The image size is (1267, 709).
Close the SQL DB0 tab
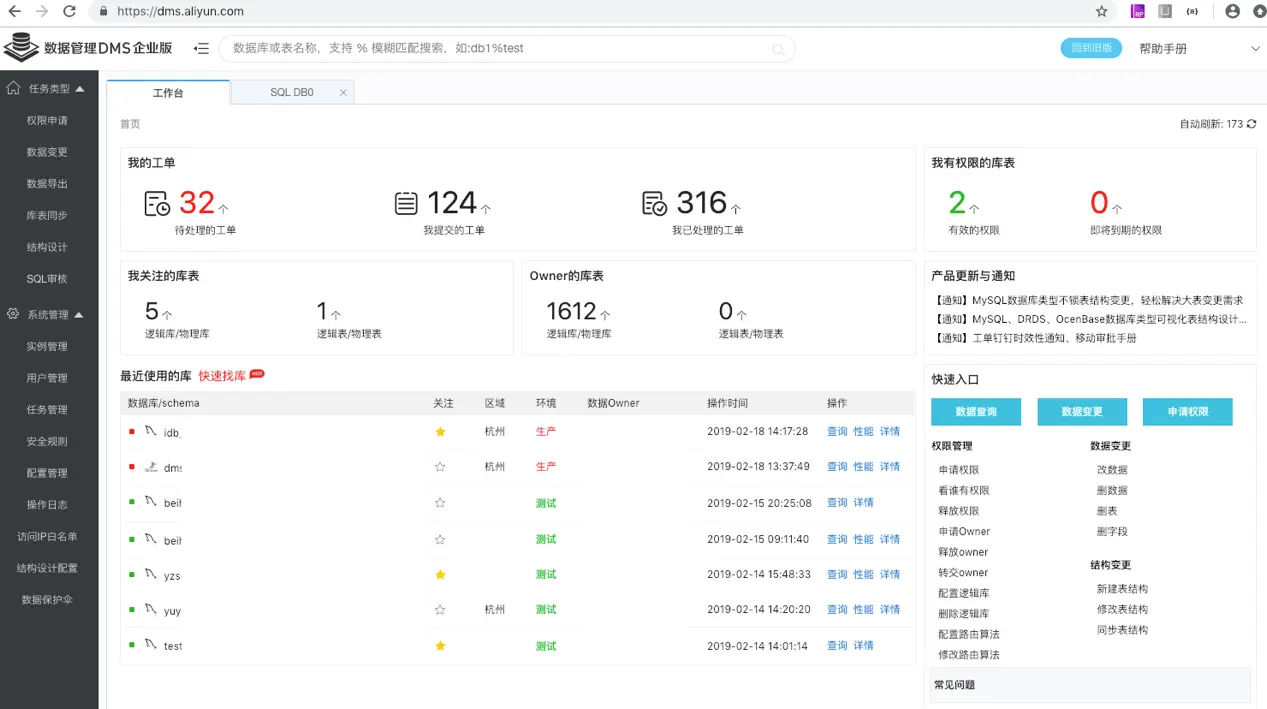(x=343, y=92)
